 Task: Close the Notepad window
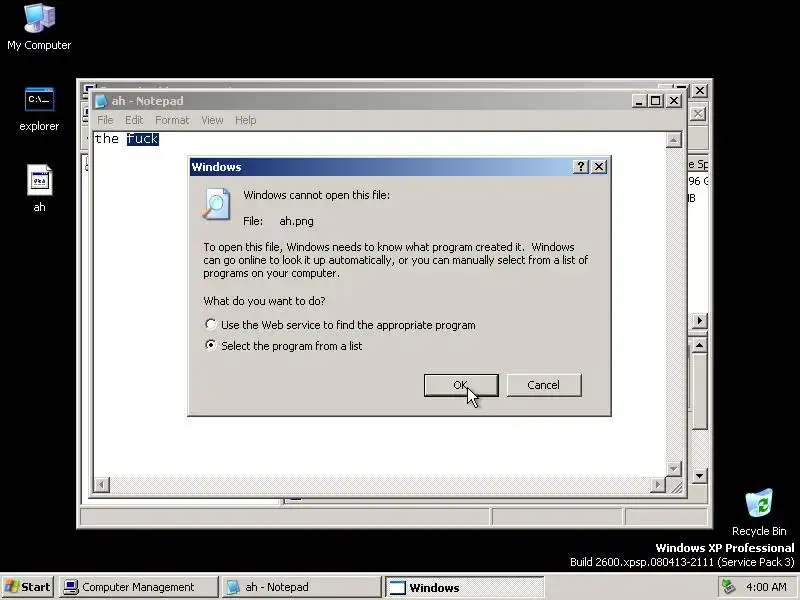click(674, 101)
